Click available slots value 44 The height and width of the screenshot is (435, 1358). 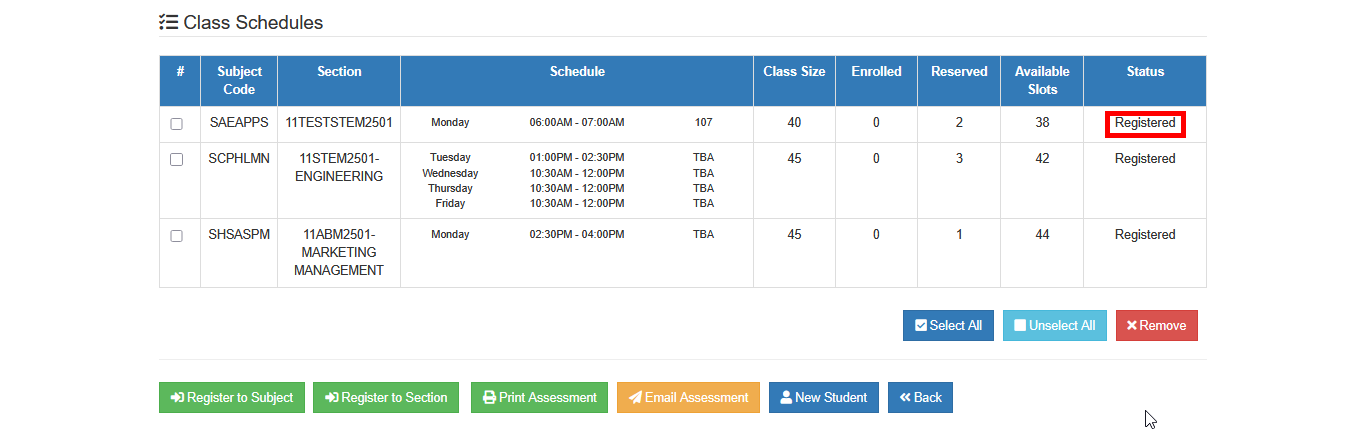1042,235
